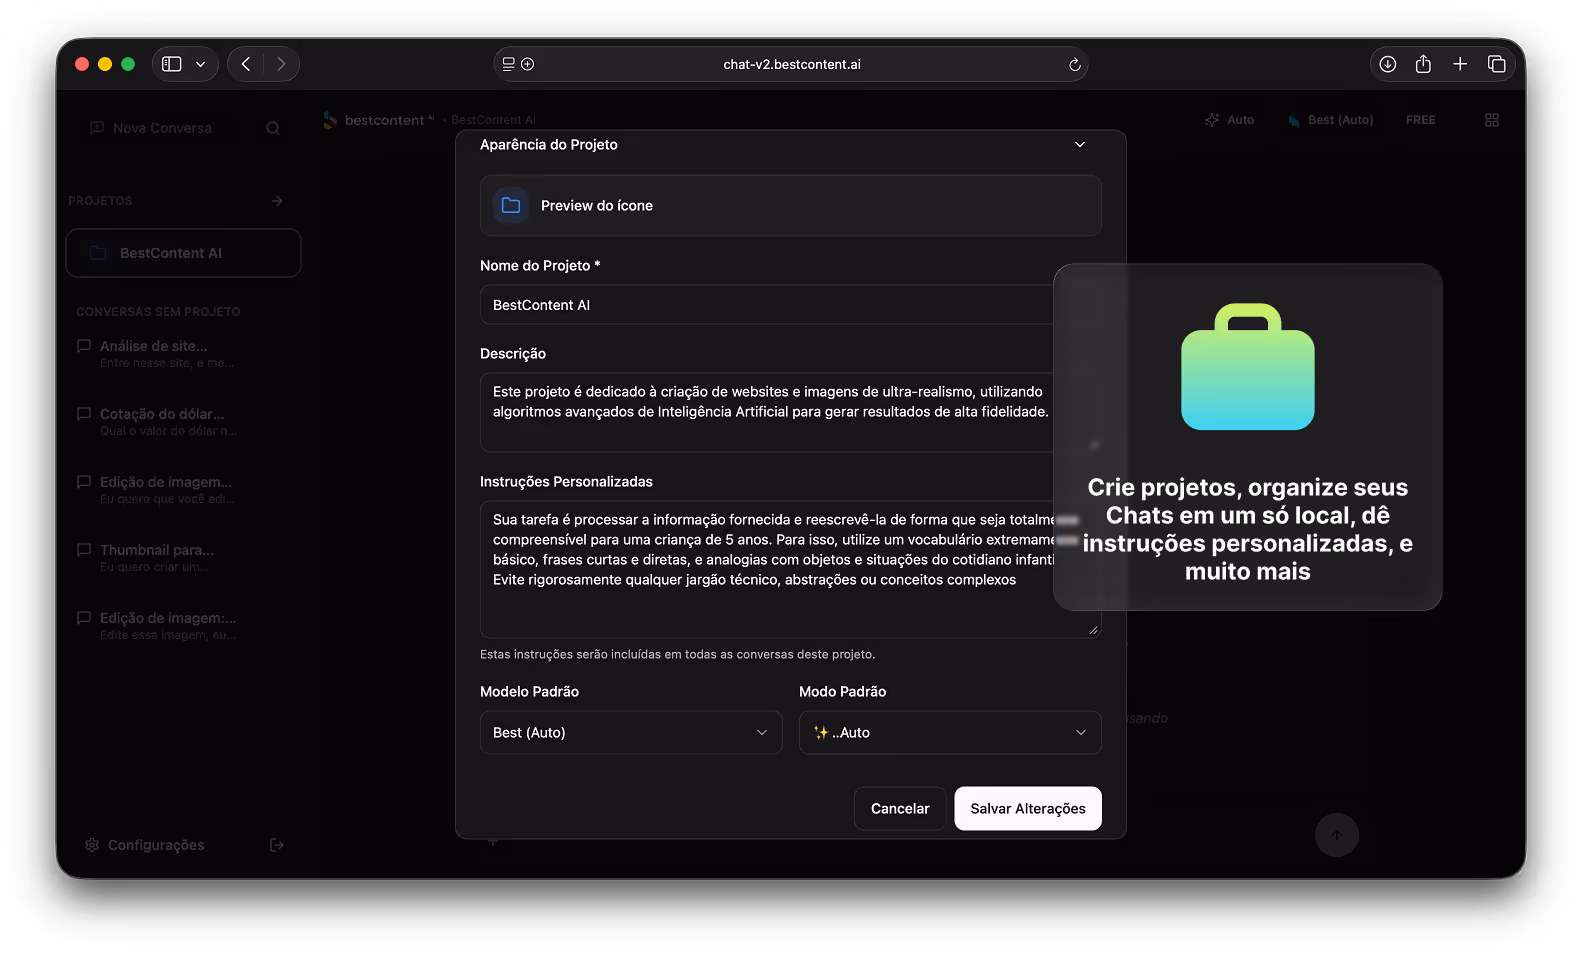This screenshot has width=1582, height=953.
Task: Click the logout icon beside Configurações
Action: click(x=277, y=845)
